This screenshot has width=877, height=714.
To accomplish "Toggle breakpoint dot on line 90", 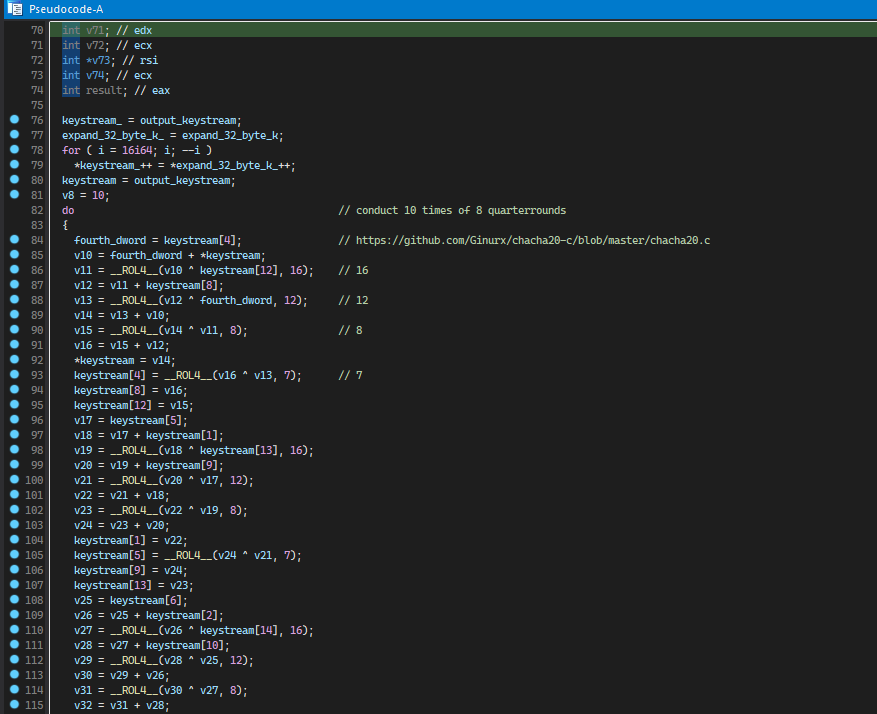I will pyautogui.click(x=15, y=330).
